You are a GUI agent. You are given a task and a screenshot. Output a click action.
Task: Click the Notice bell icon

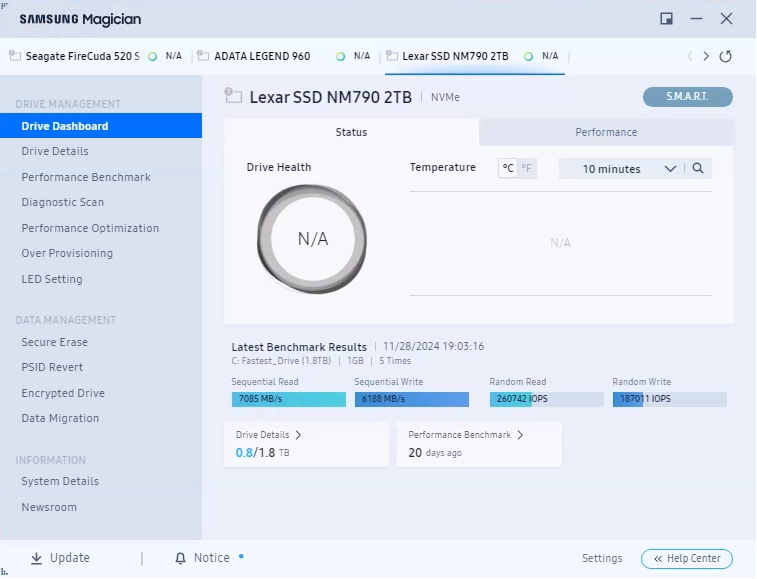click(180, 558)
